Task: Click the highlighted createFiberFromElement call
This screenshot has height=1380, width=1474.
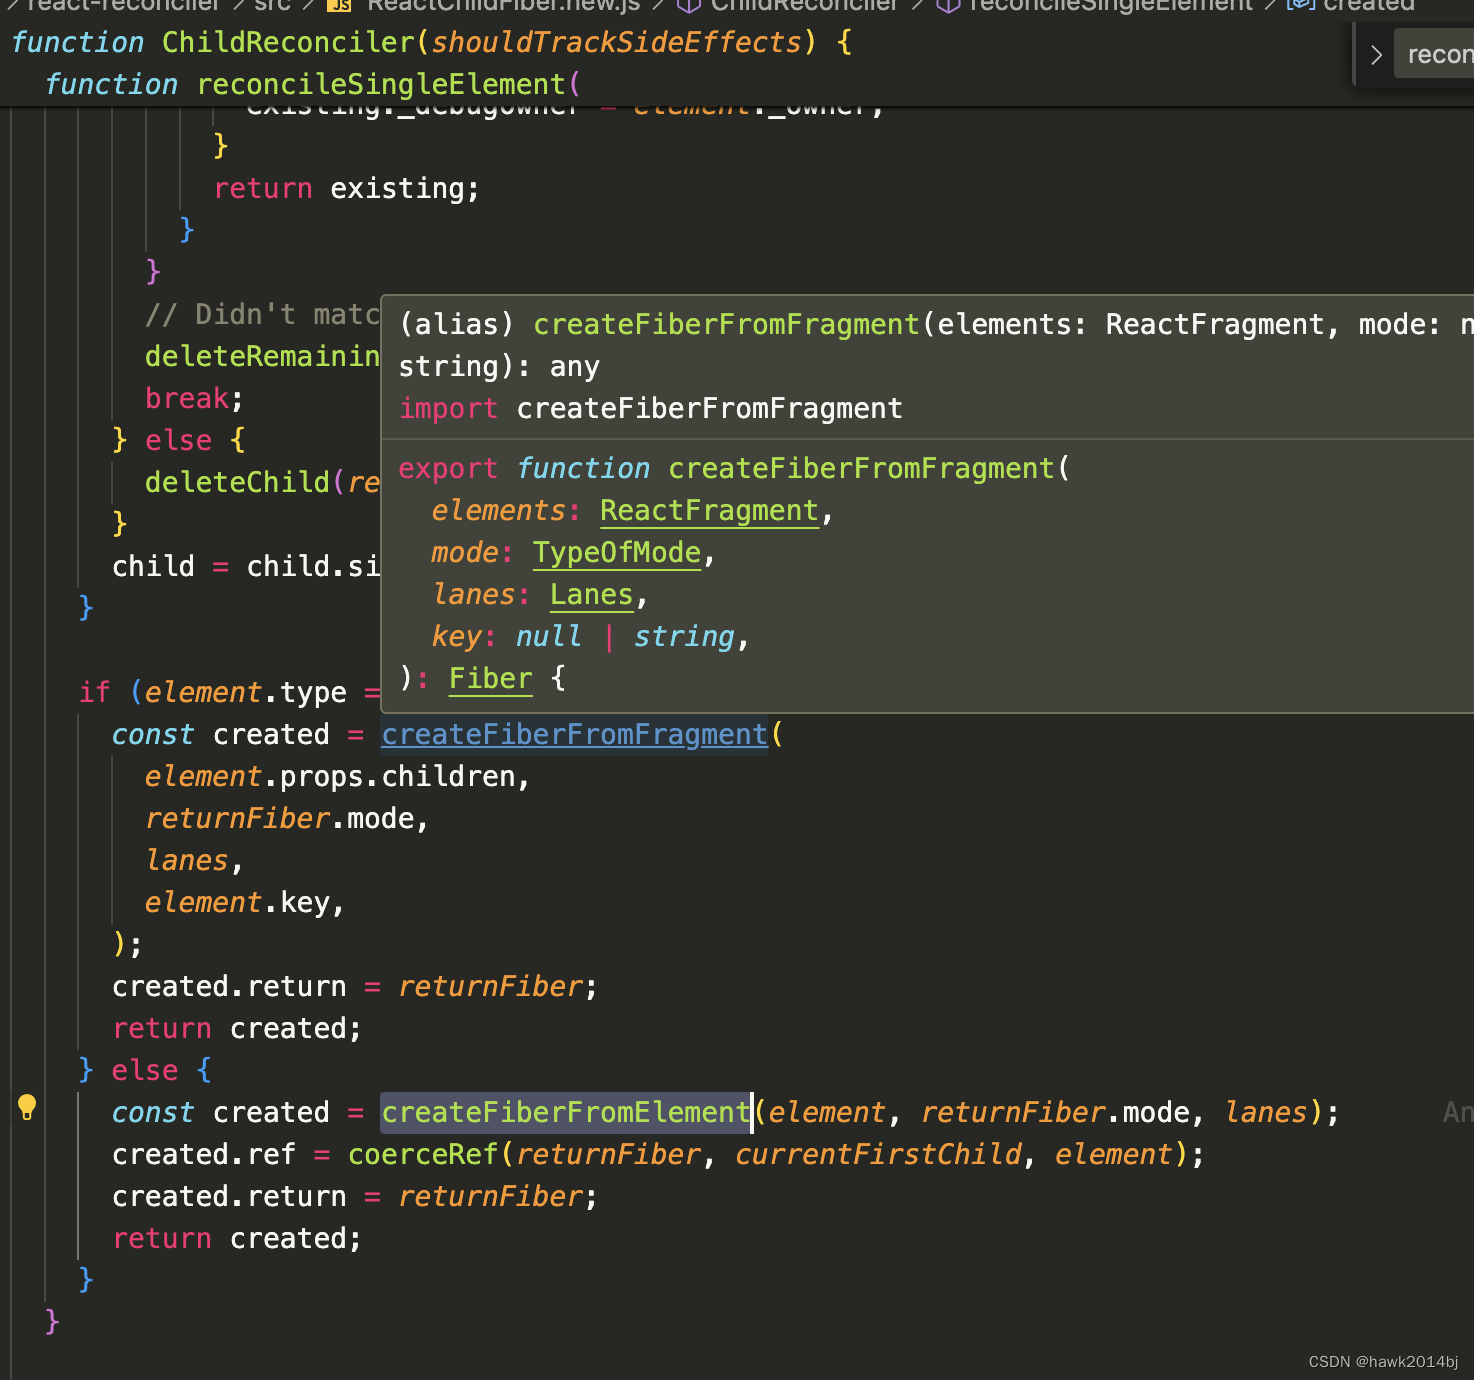Action: (x=566, y=1113)
